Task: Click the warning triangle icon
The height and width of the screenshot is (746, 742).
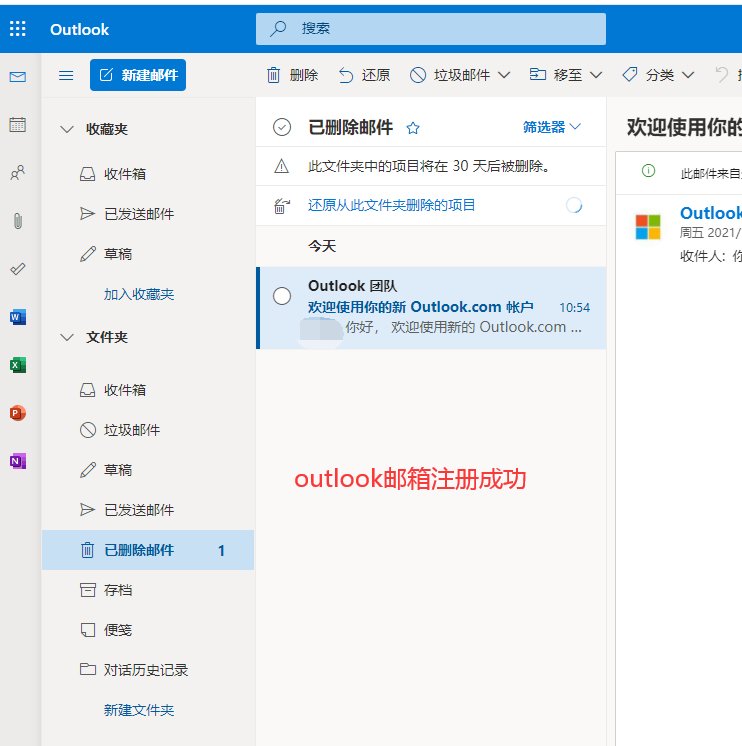Action: (x=282, y=166)
